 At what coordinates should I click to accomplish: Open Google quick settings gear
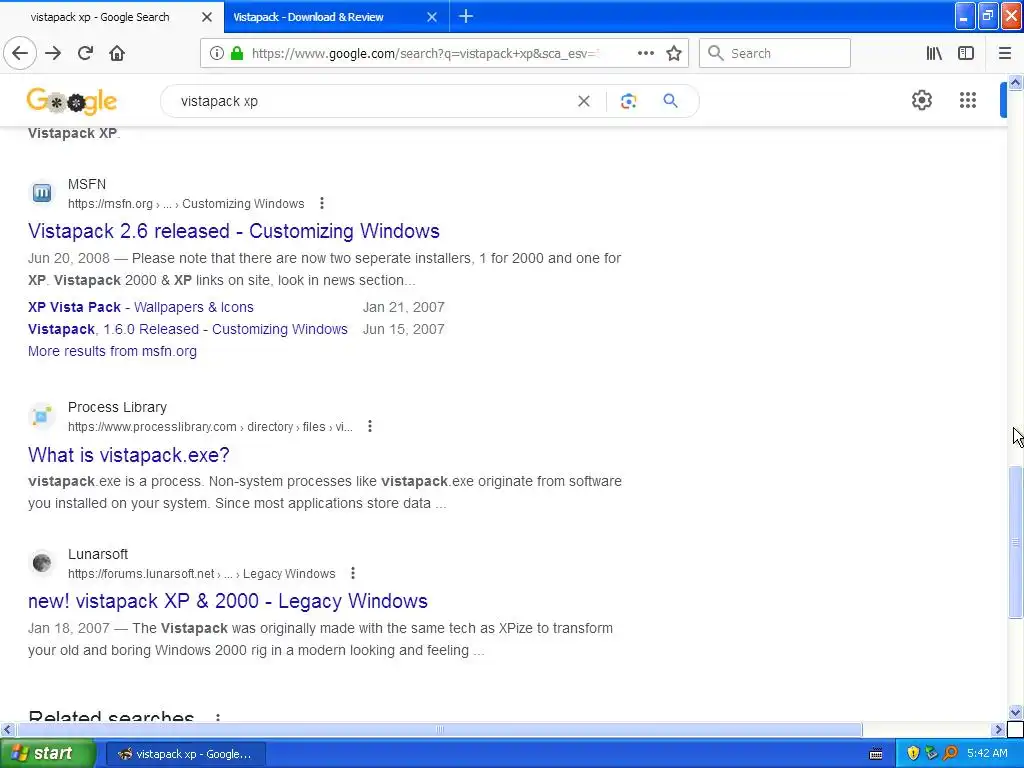click(921, 100)
